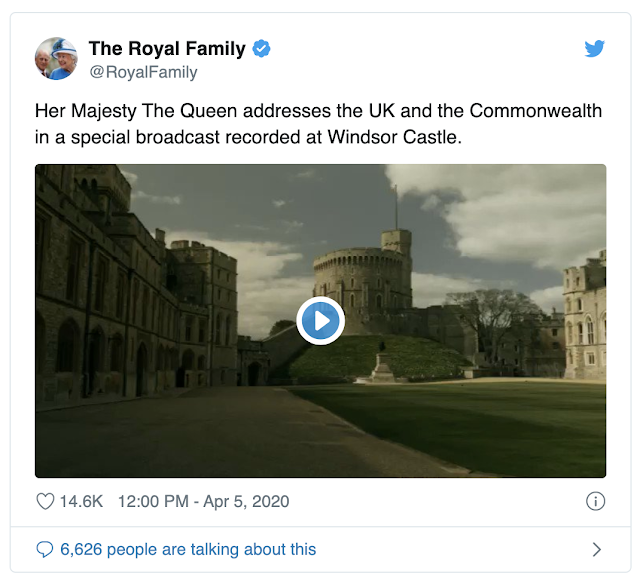Click the 14.6K likes count
This screenshot has height=580, width=640.
(x=81, y=501)
